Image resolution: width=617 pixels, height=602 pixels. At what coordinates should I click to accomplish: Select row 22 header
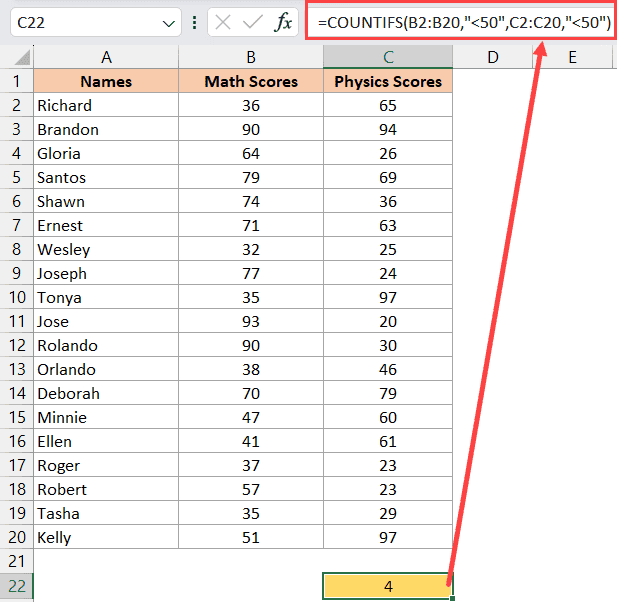(16, 586)
